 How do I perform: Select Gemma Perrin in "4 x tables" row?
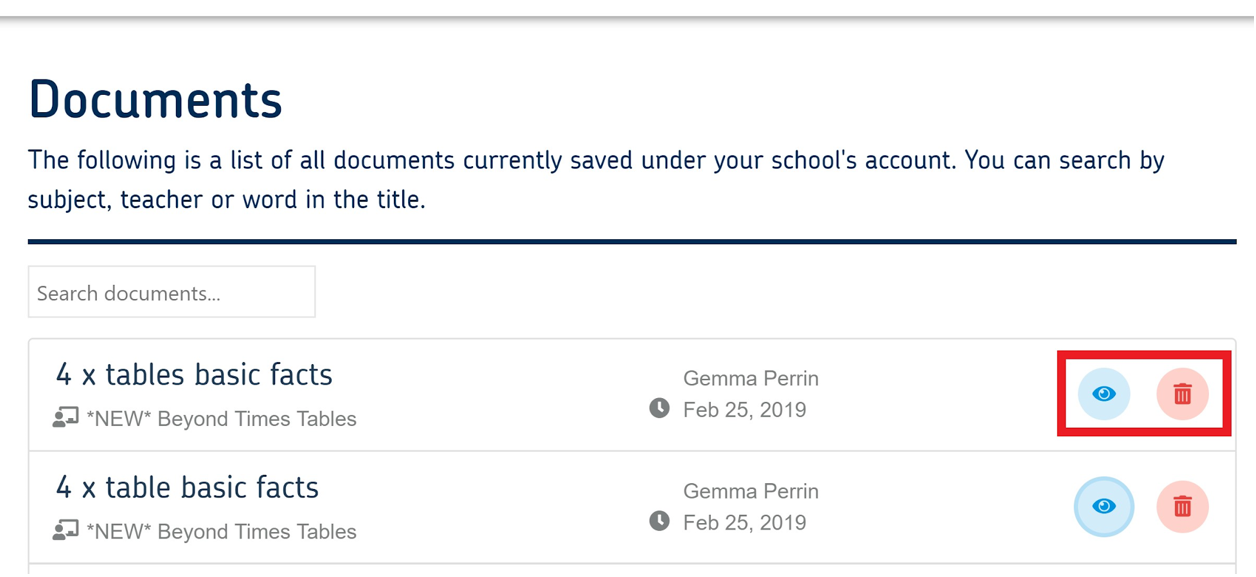(x=750, y=379)
